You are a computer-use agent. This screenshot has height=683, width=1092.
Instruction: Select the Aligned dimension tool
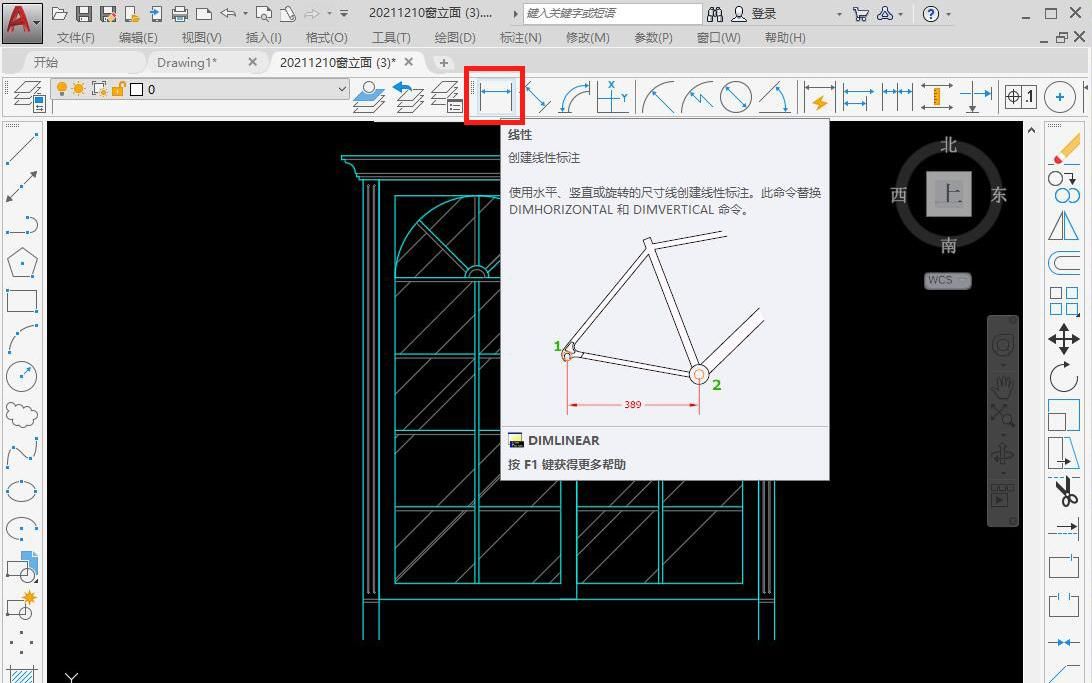point(538,97)
